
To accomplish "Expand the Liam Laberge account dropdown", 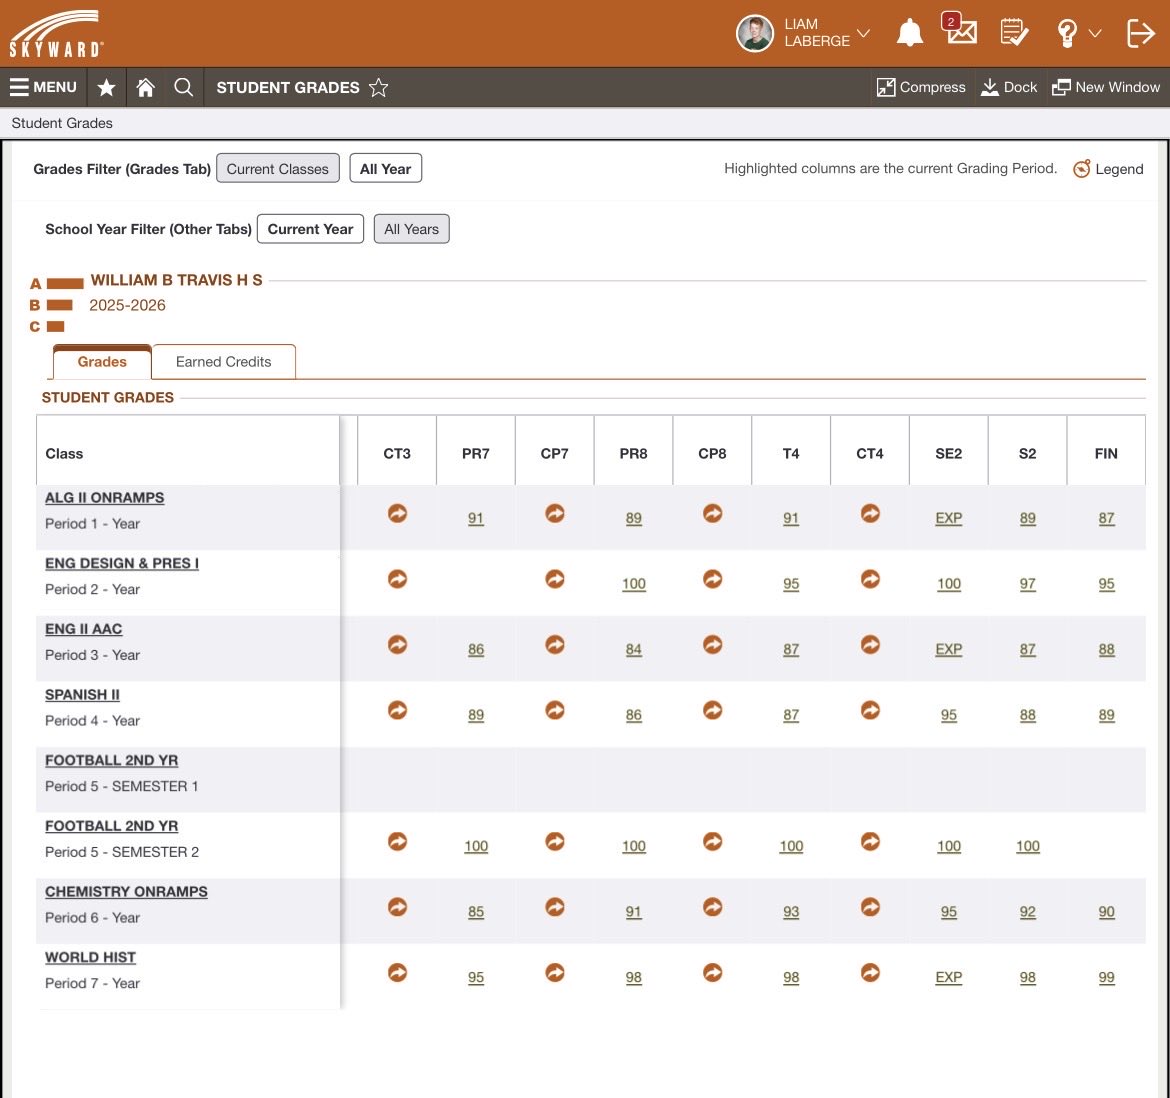I will pyautogui.click(x=863, y=33).
